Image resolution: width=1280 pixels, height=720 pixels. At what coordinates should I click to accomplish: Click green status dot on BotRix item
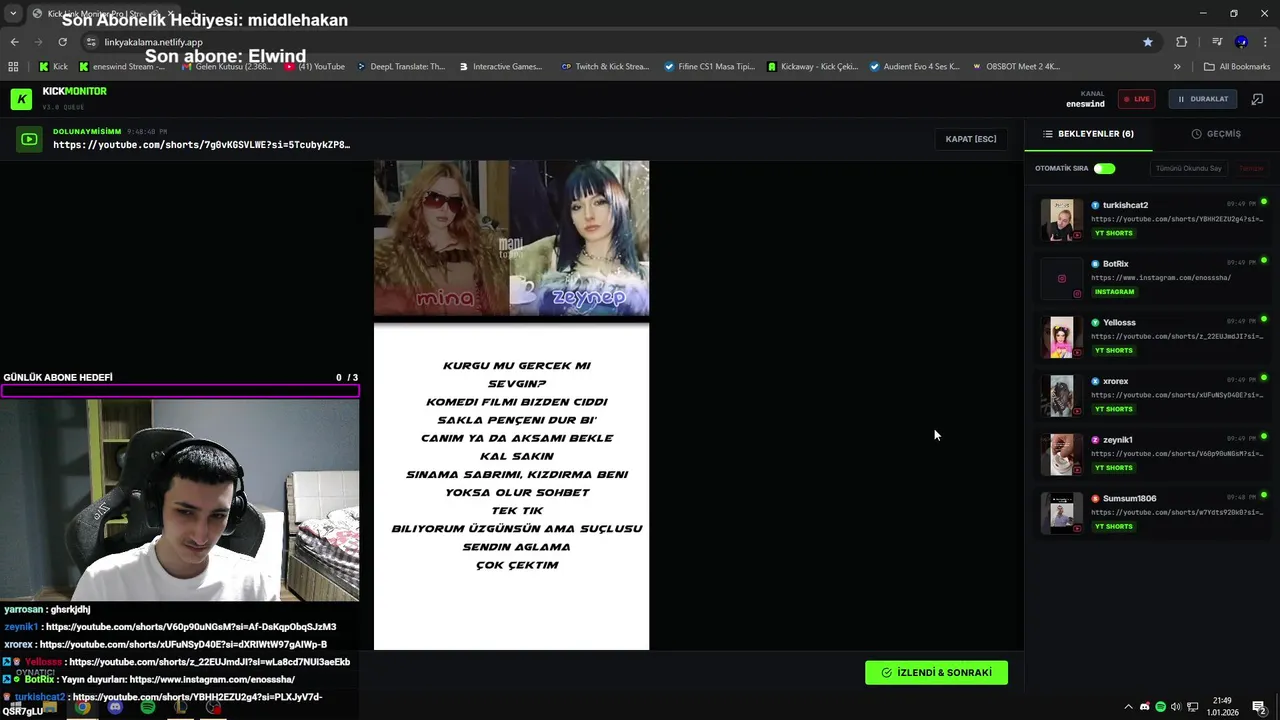click(x=1264, y=261)
